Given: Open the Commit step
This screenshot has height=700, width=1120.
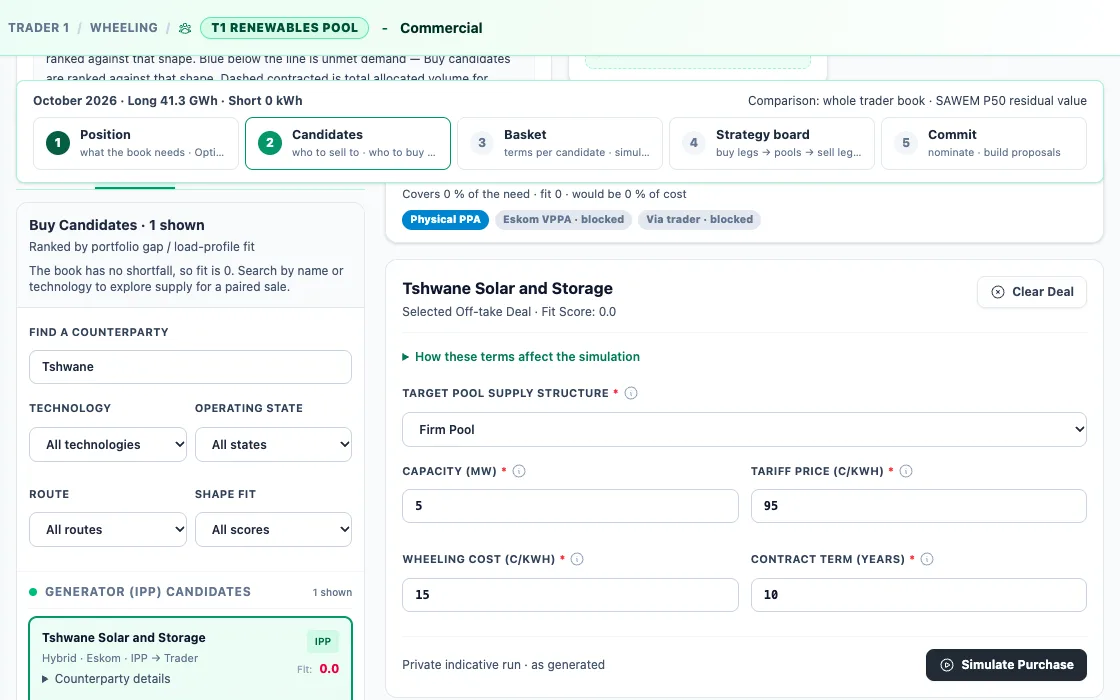Looking at the screenshot, I should pyautogui.click(x=984, y=143).
